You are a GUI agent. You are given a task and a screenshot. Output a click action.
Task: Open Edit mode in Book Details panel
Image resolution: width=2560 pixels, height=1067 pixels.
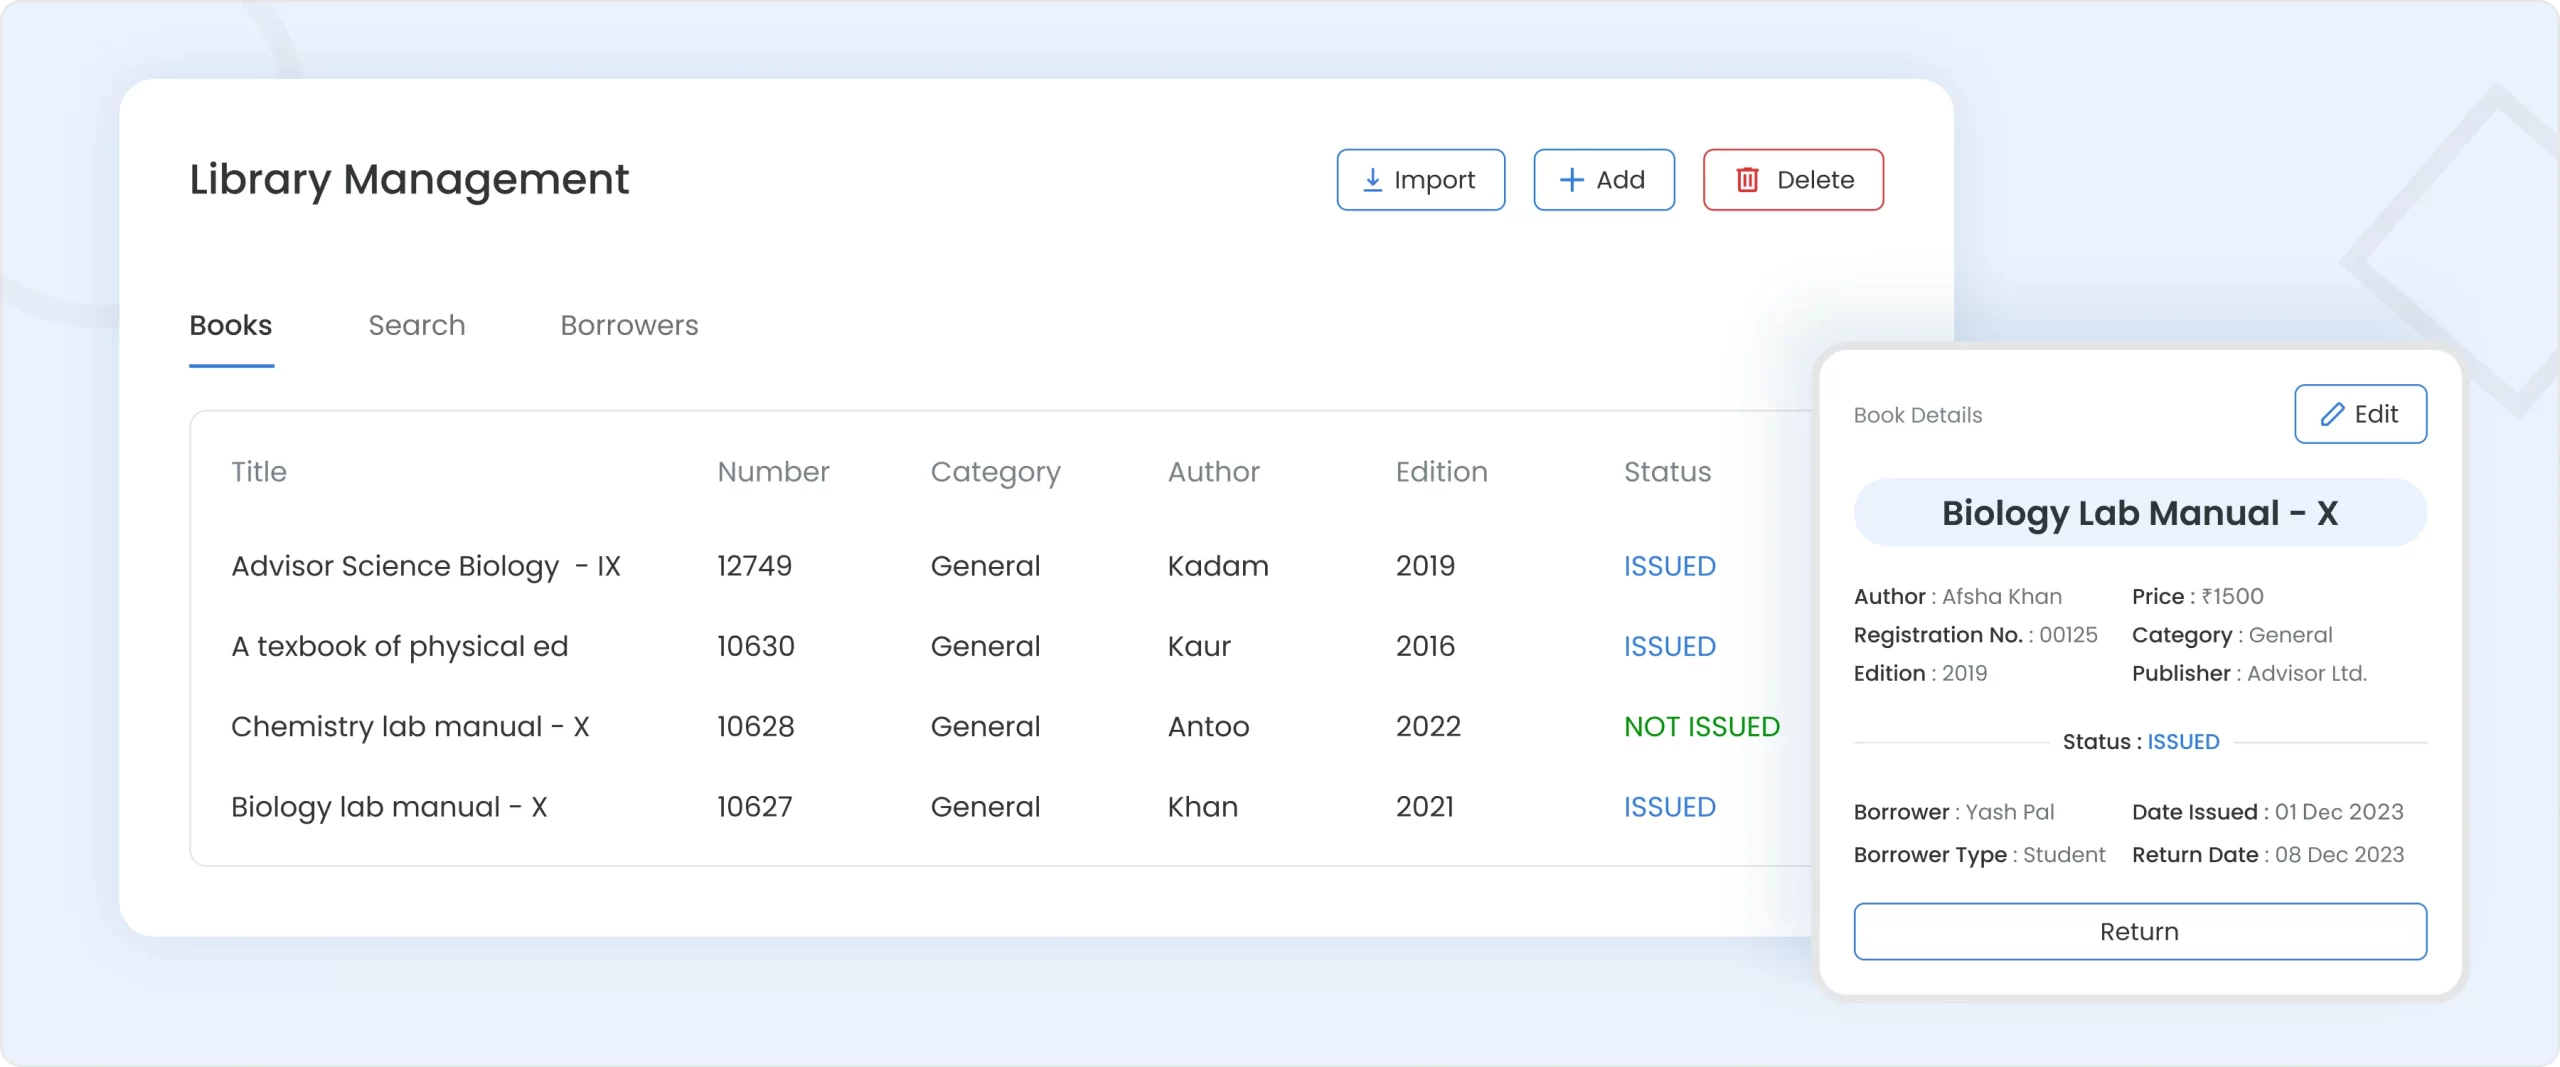coord(2360,413)
